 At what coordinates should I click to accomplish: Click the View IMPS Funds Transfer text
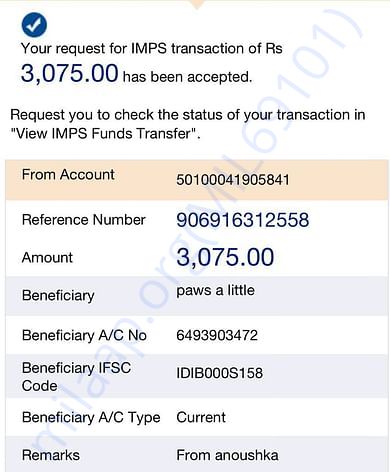point(105,134)
